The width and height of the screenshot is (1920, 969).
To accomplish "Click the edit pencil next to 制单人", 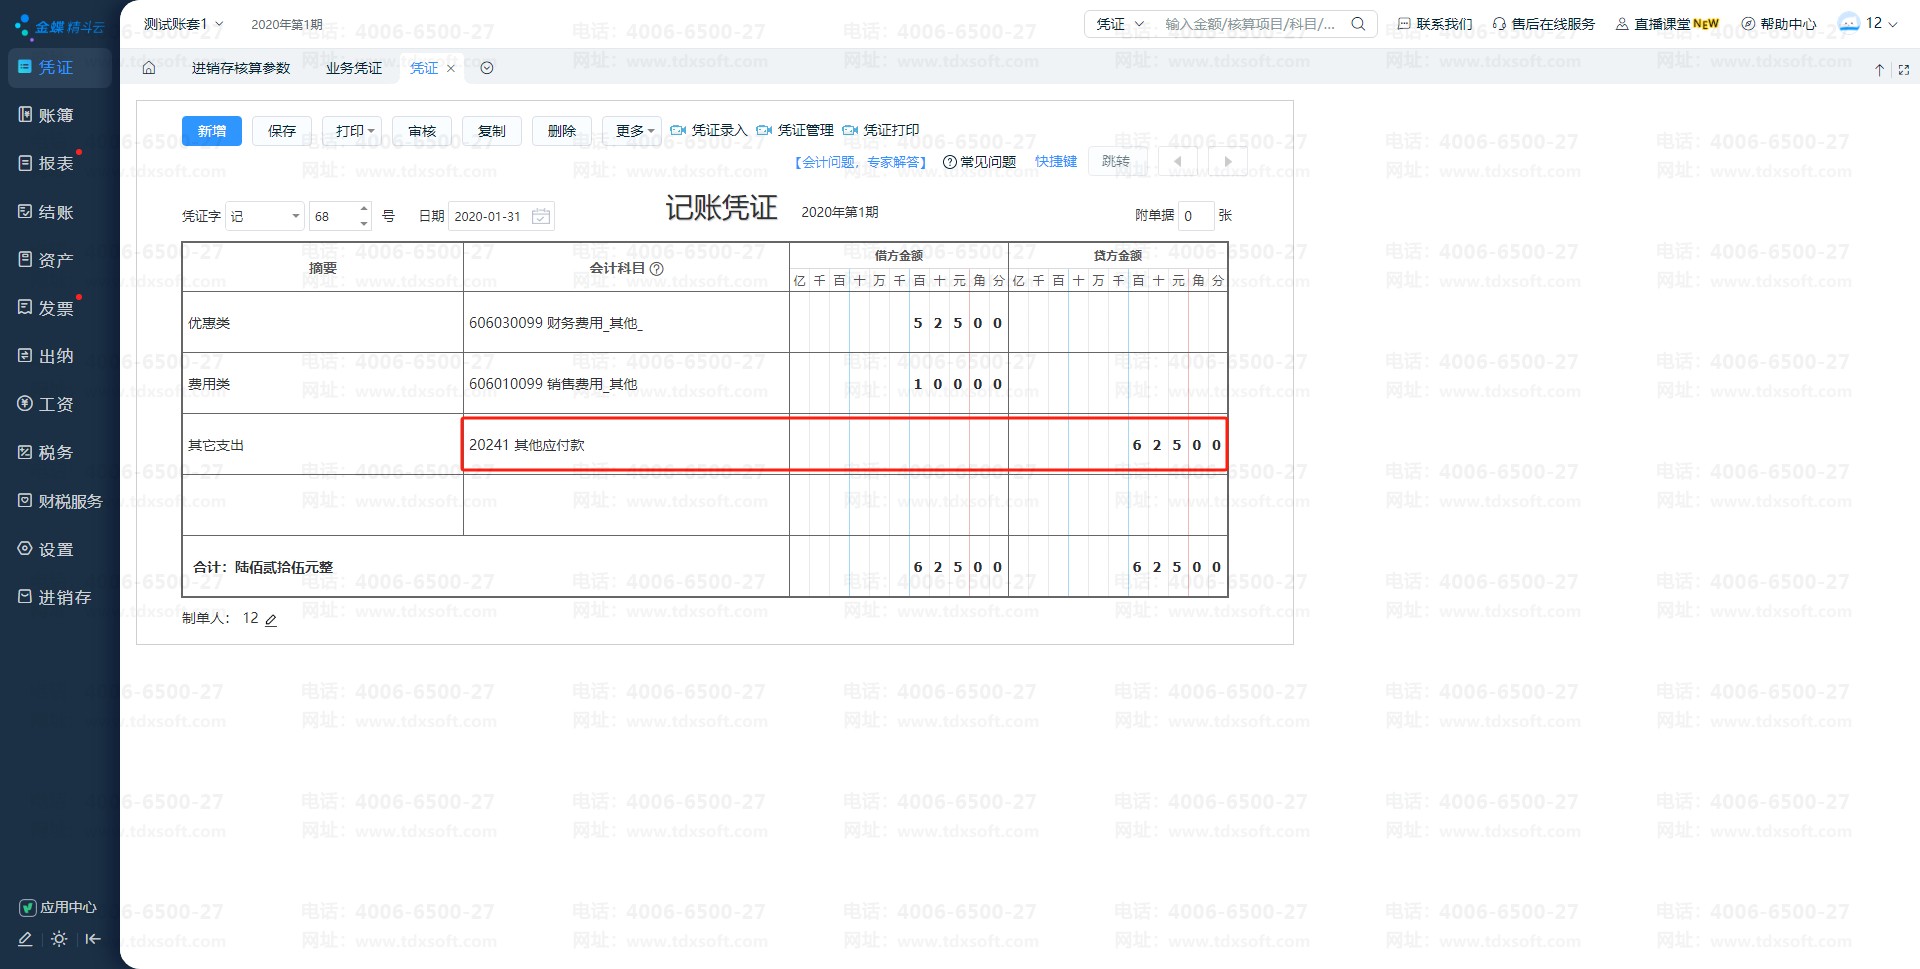I will pyautogui.click(x=271, y=620).
